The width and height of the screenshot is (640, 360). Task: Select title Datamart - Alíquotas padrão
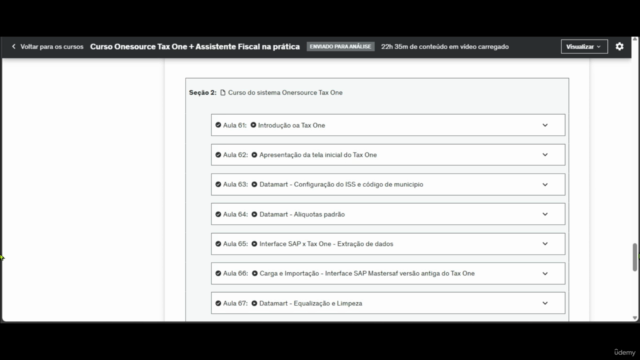point(302,214)
